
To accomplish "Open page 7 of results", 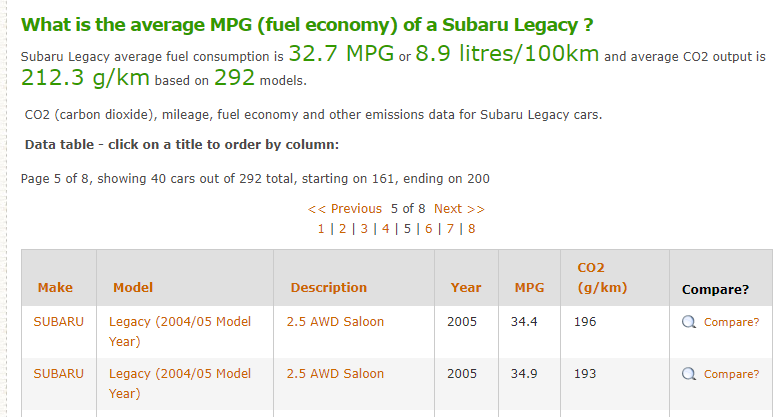I will (x=450, y=229).
